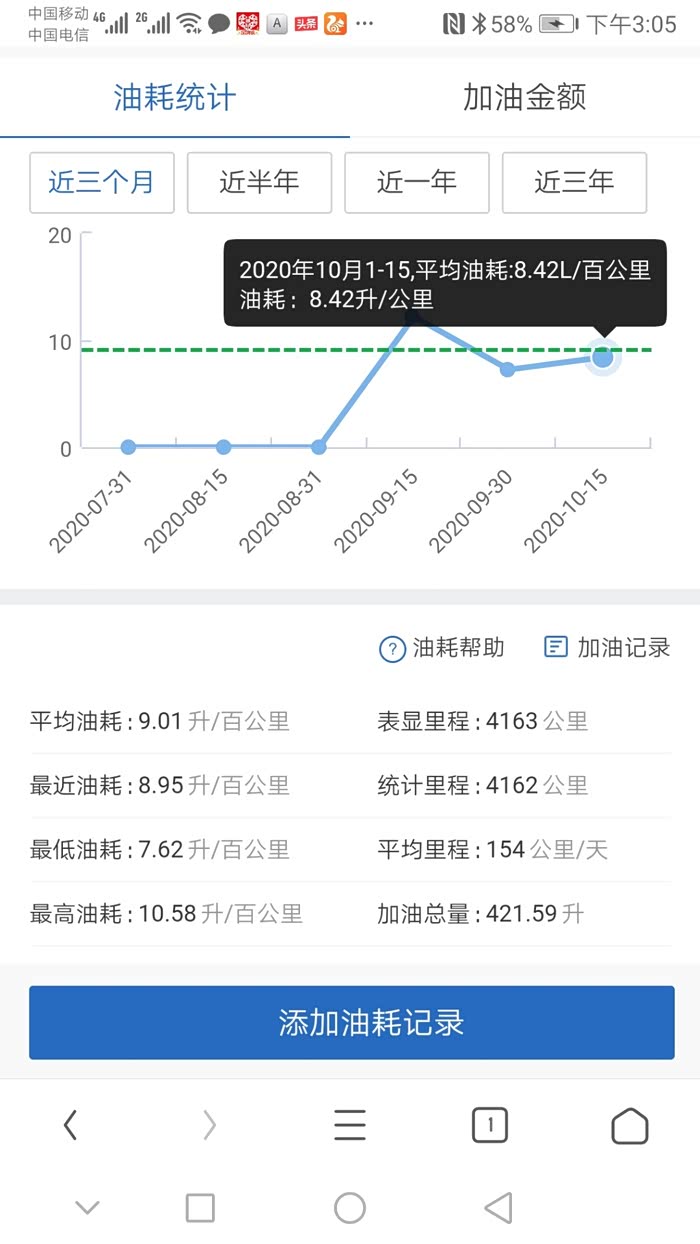Screen dimensions: 700x1244
Task: Open the browser hamburger menu
Action: (350, 1125)
